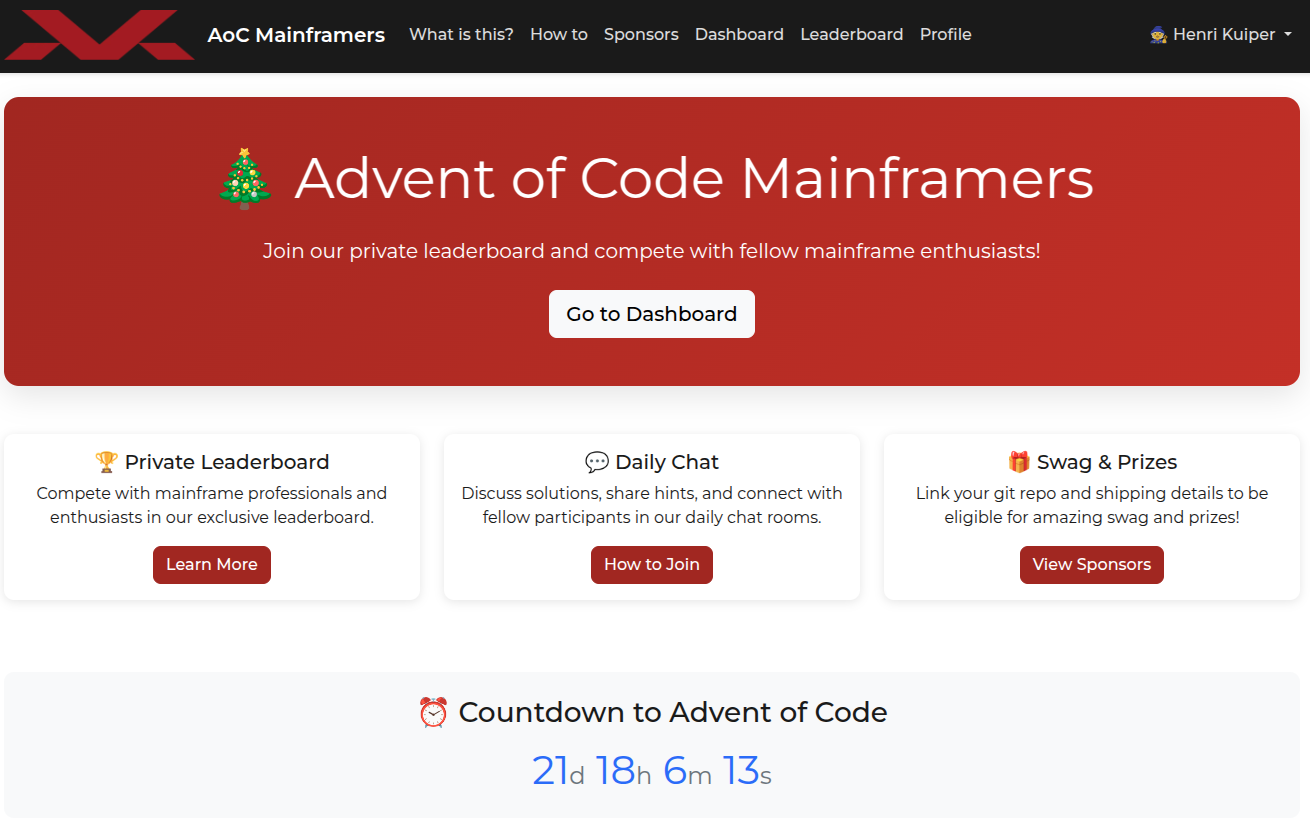Click the red X logo icon
This screenshot has height=840, width=1310.
coord(98,35)
